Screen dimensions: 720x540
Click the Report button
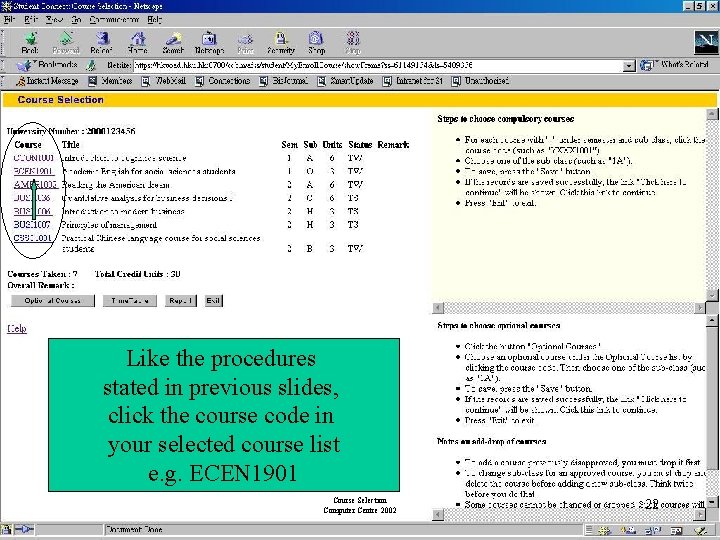pyautogui.click(x=180, y=301)
